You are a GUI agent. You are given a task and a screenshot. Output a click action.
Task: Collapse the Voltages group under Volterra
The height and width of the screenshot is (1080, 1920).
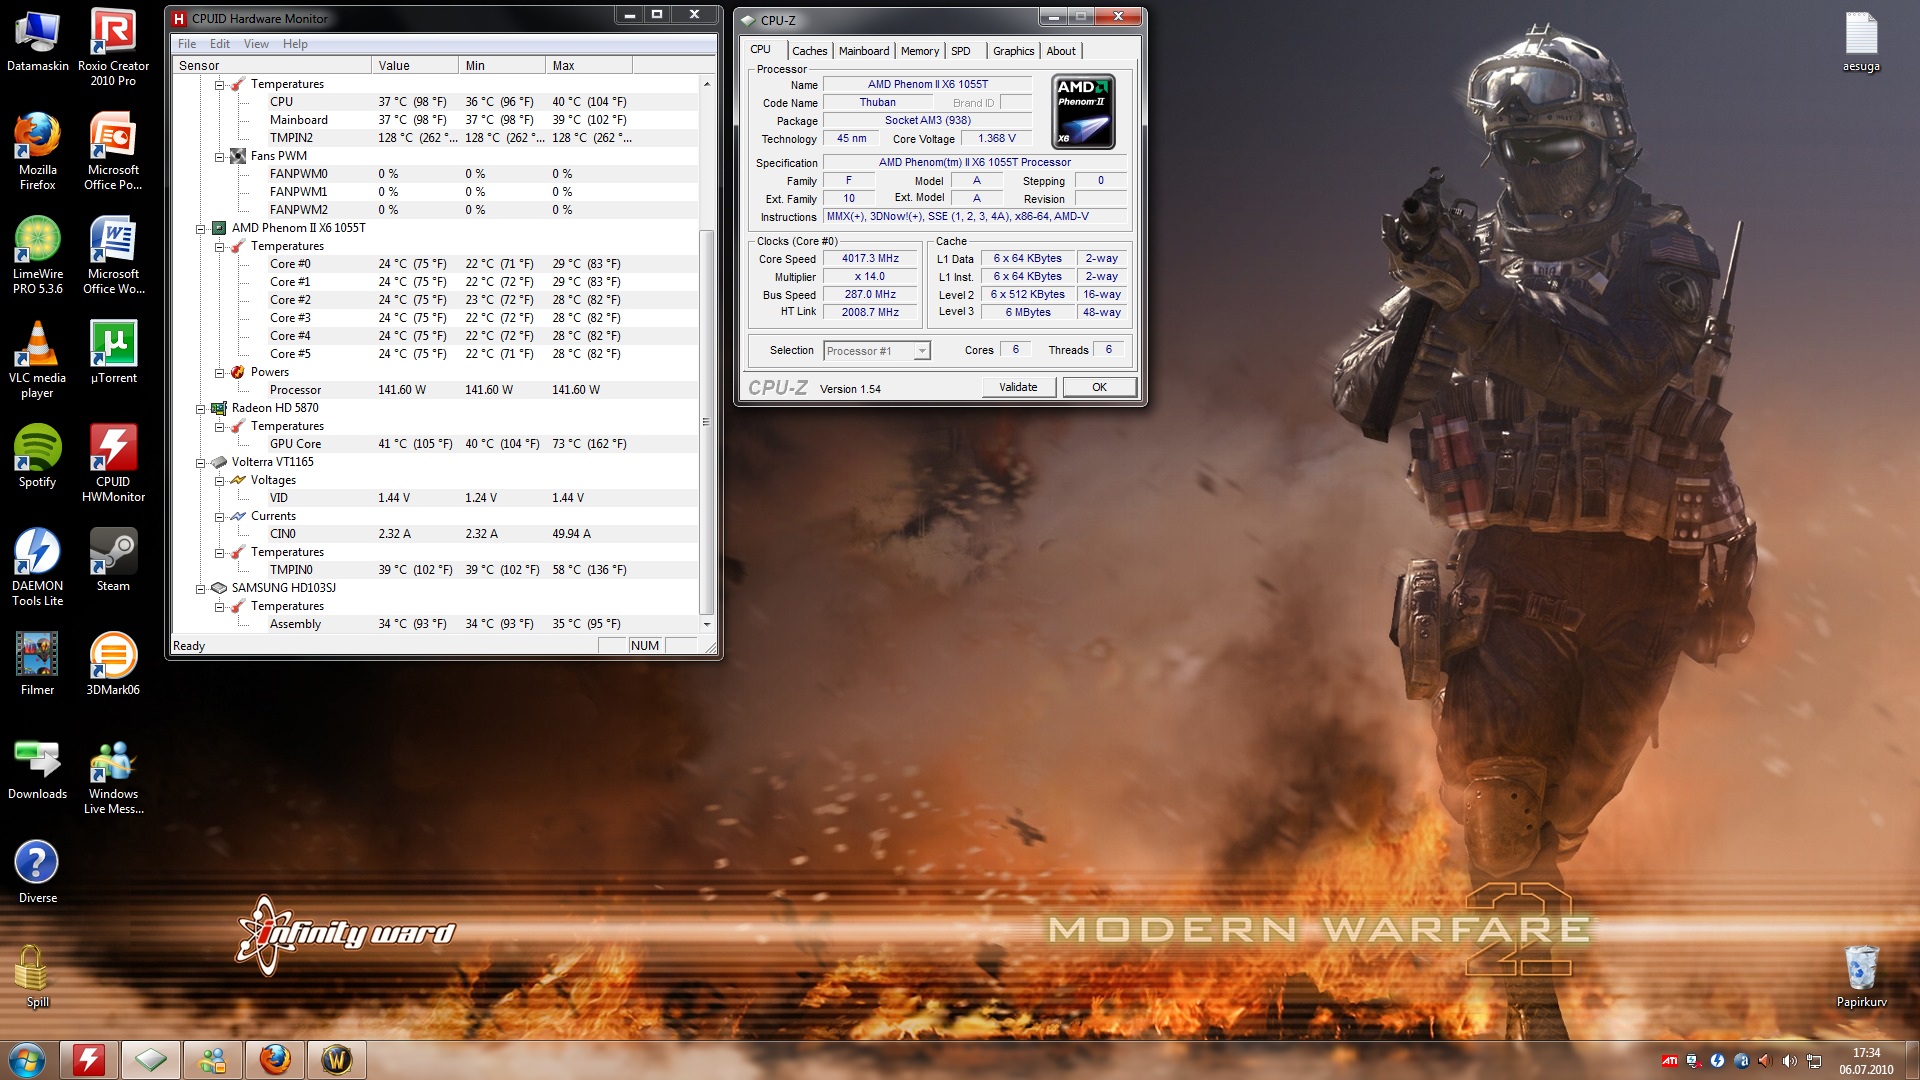coord(220,480)
